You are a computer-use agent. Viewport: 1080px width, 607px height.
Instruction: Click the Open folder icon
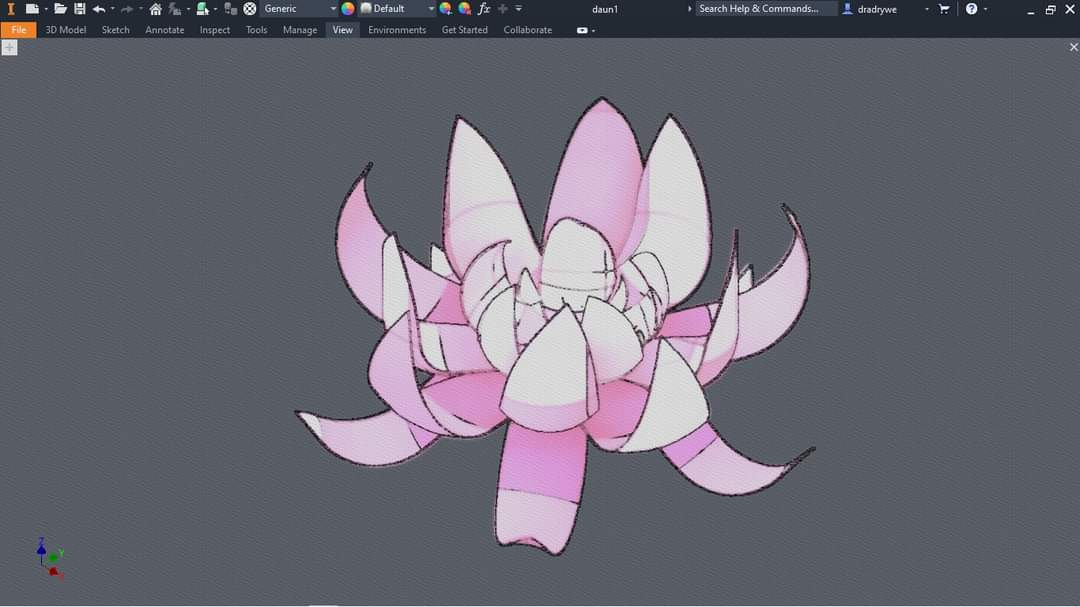pos(60,9)
